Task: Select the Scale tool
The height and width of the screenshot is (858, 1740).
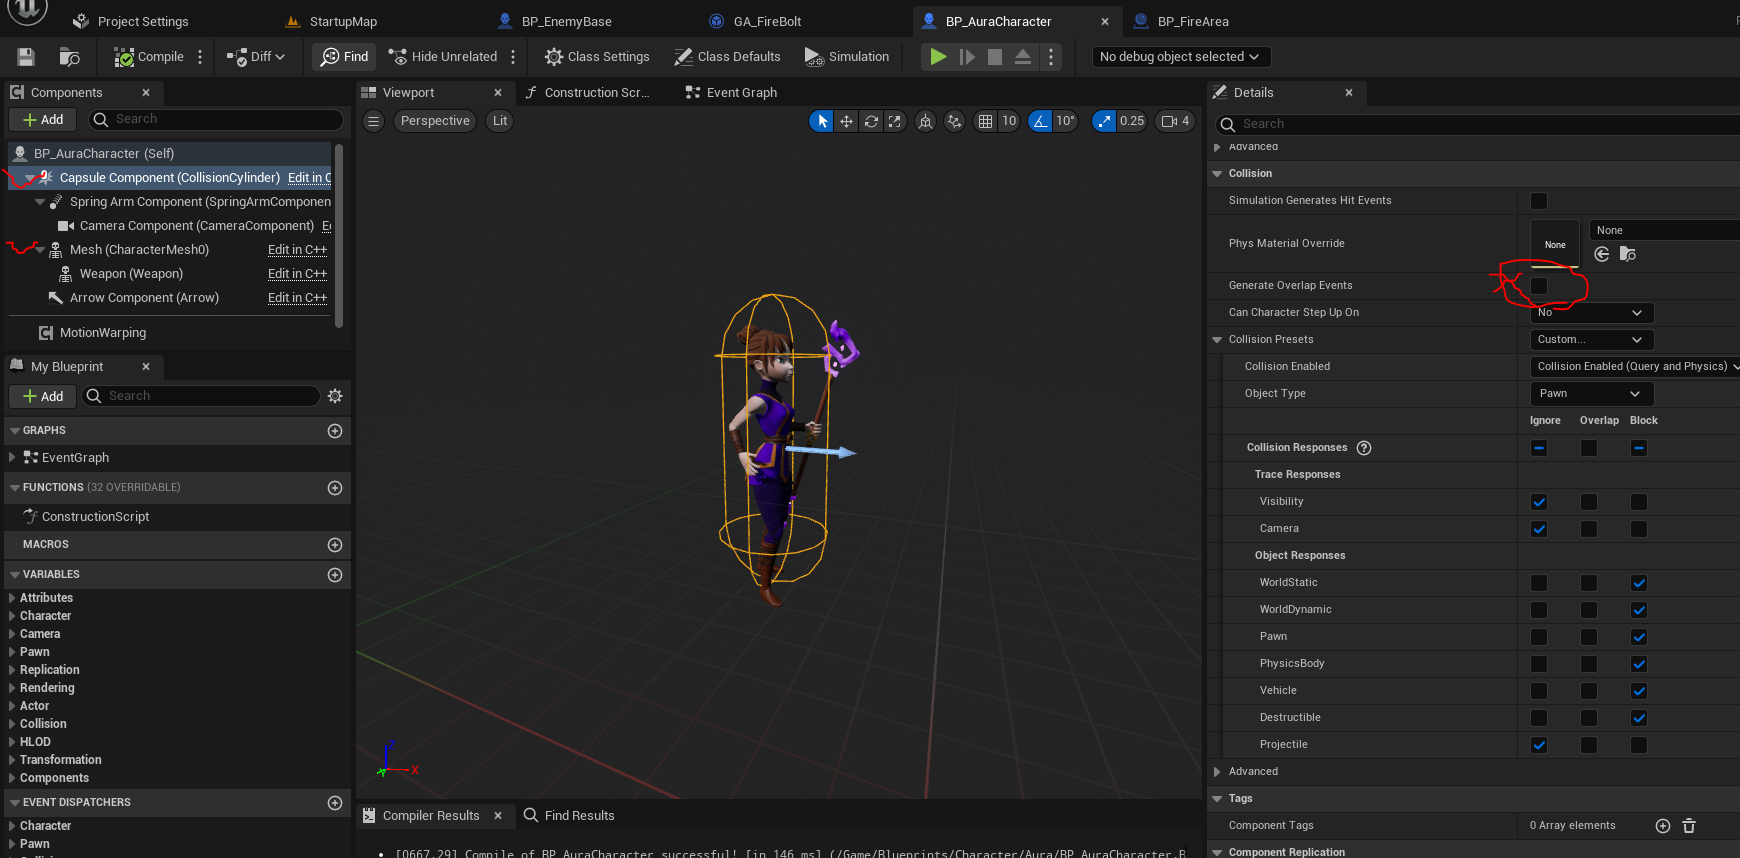Action: (895, 121)
